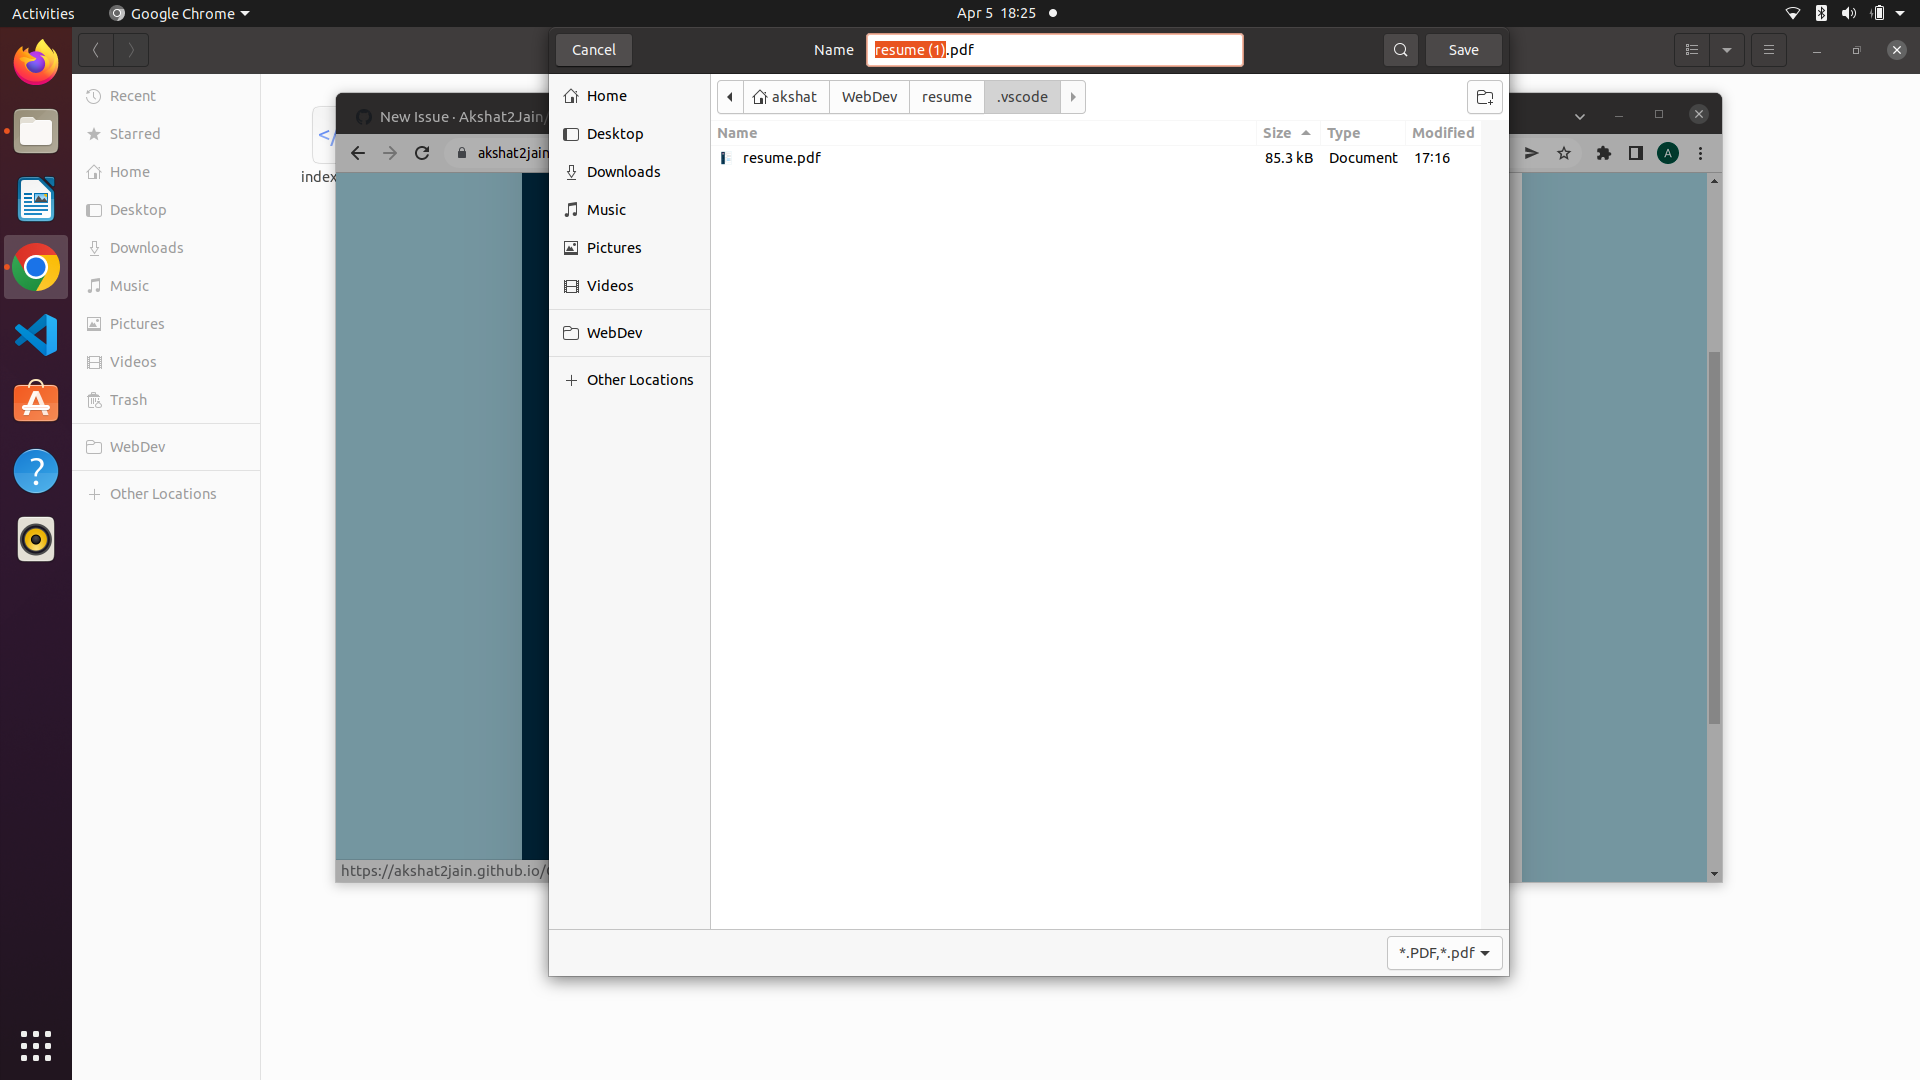Screen dimensions: 1920x1080
Task: Click the search icon in the save dialog
Action: (1400, 49)
